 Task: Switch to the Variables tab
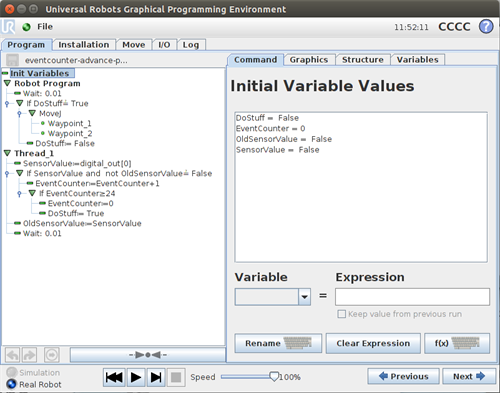(417, 60)
